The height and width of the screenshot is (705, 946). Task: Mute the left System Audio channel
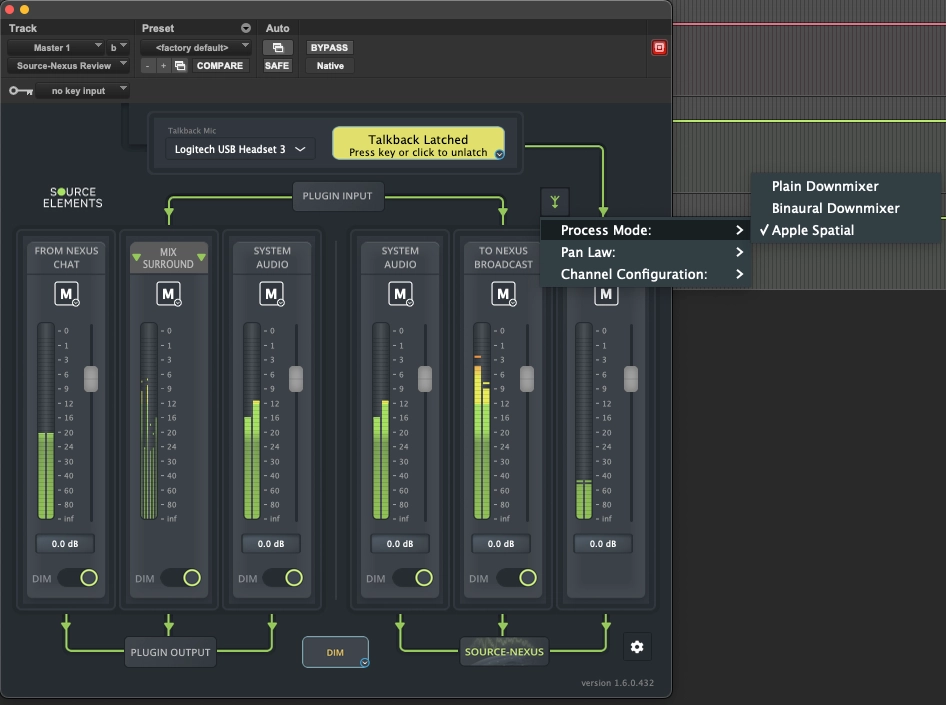click(x=271, y=294)
